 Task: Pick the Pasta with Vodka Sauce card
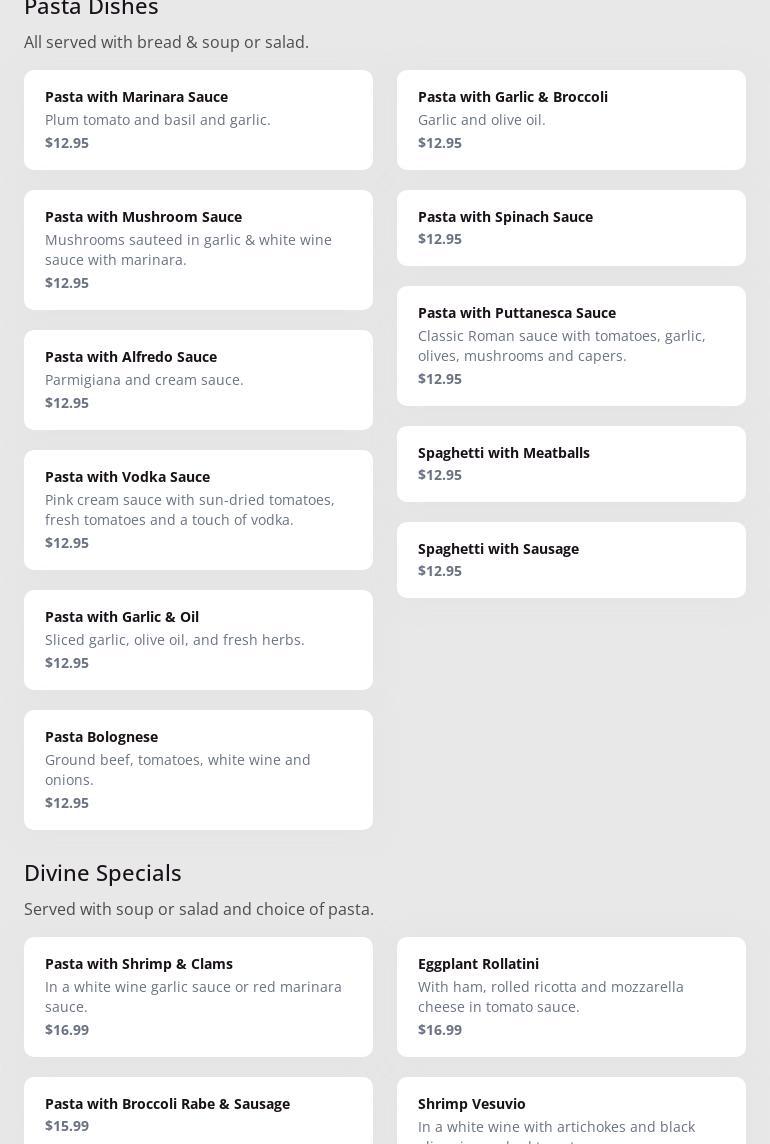tap(198, 510)
